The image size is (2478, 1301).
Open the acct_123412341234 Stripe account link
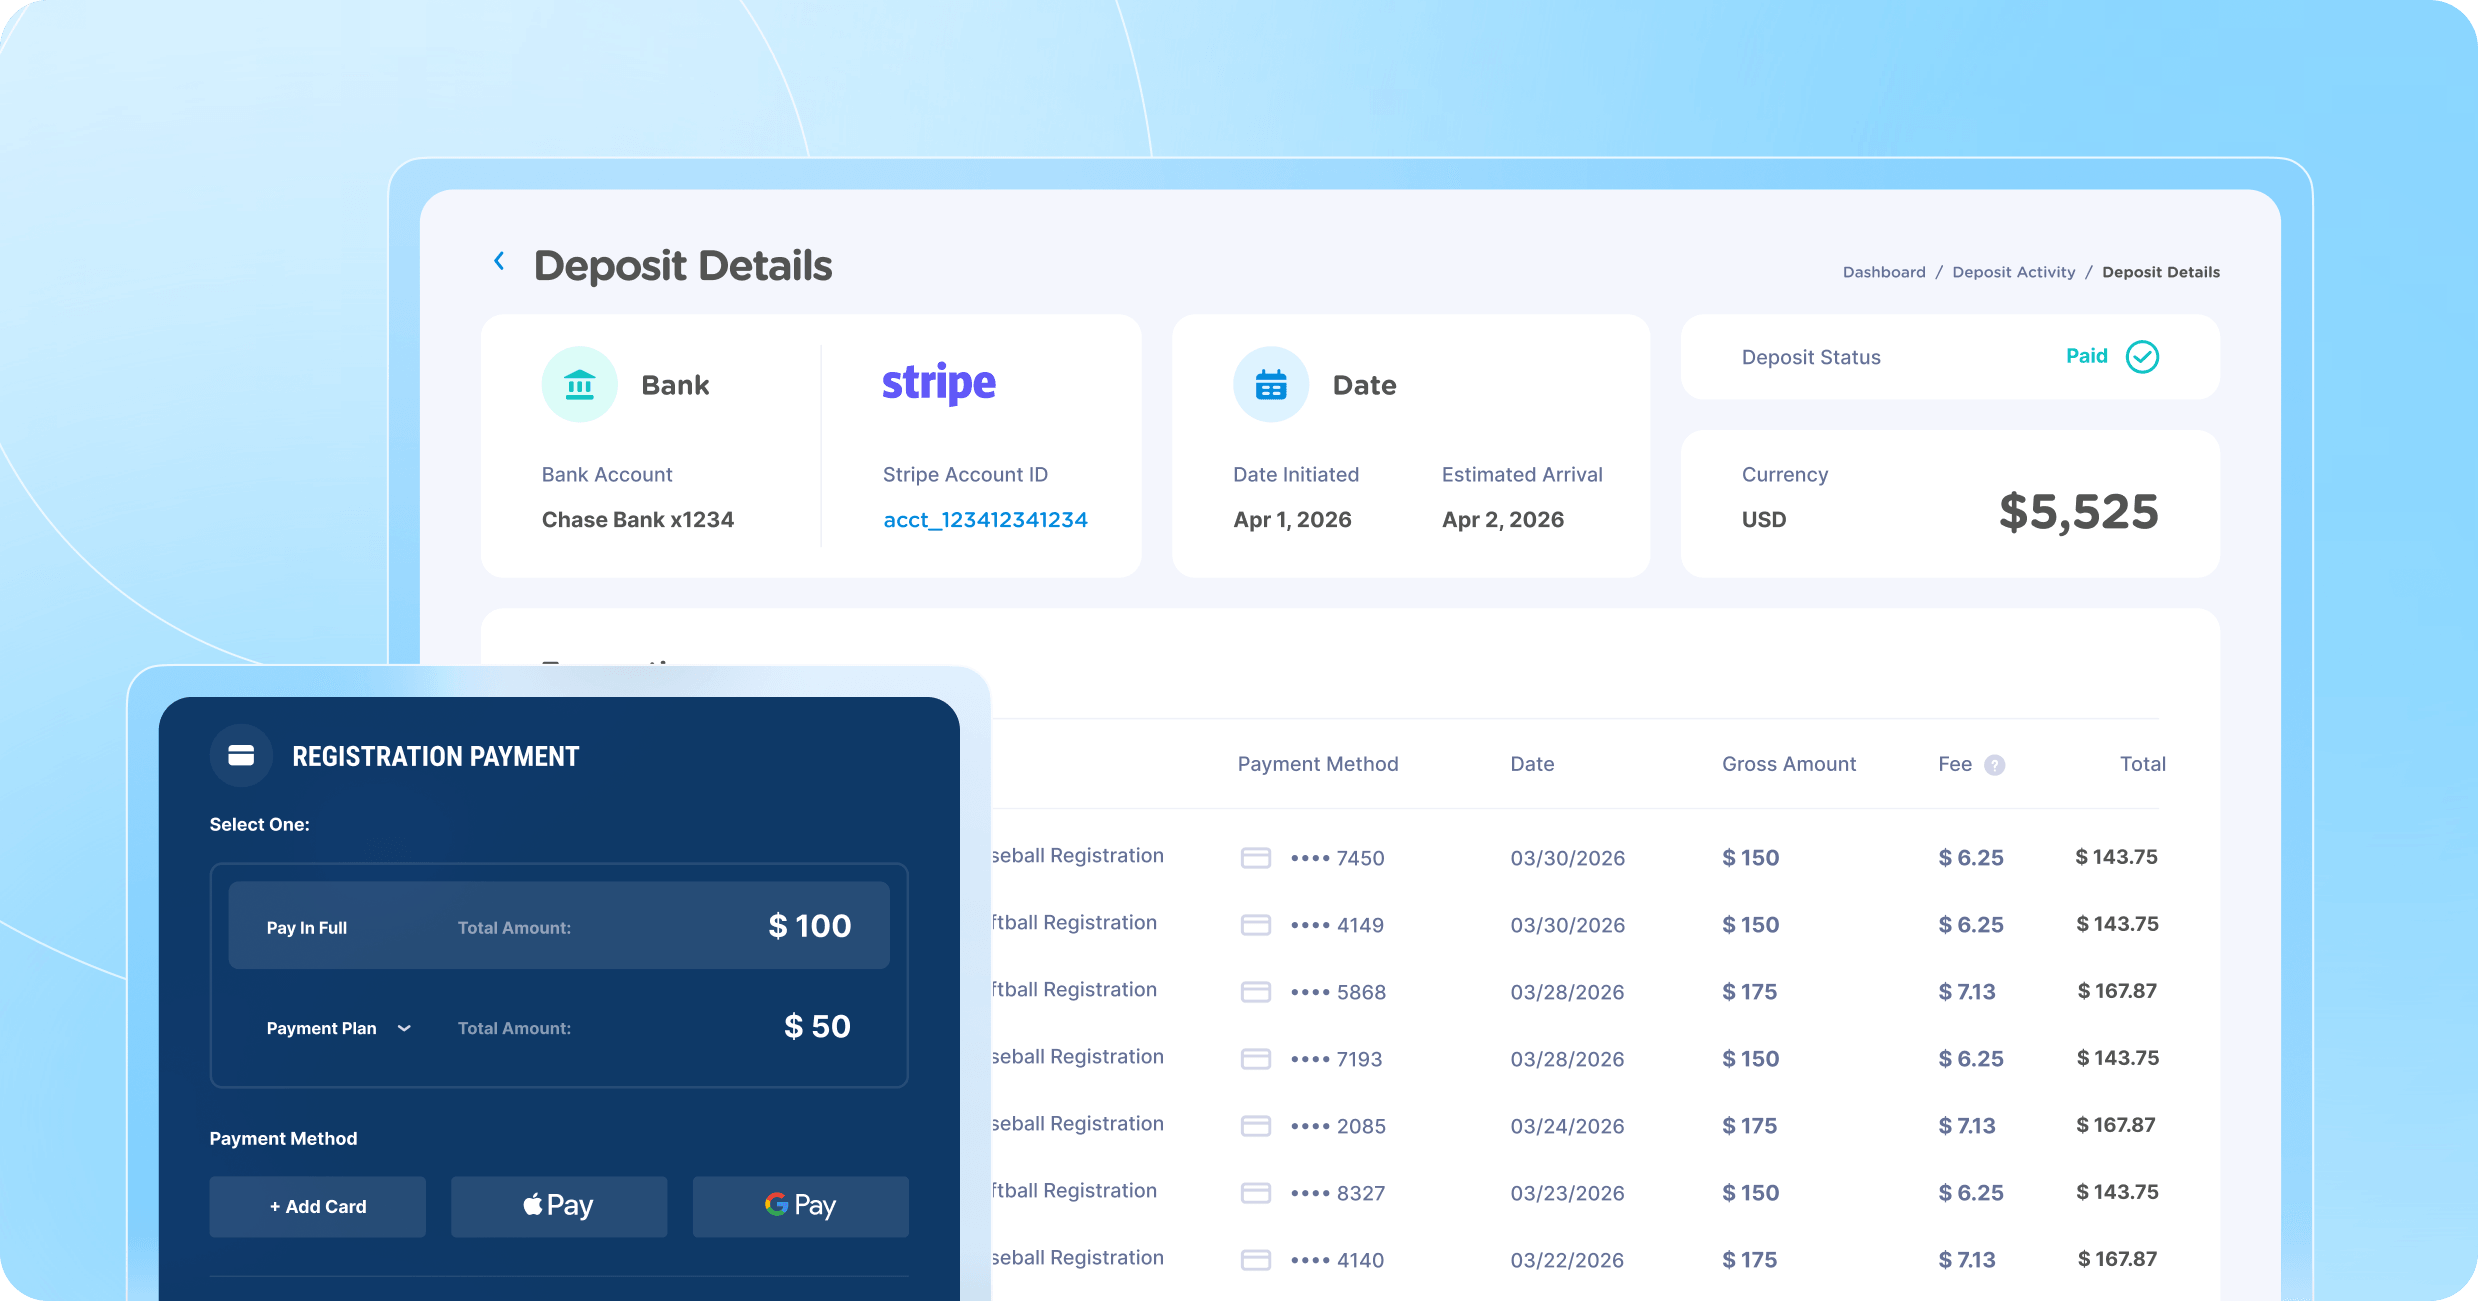point(985,520)
